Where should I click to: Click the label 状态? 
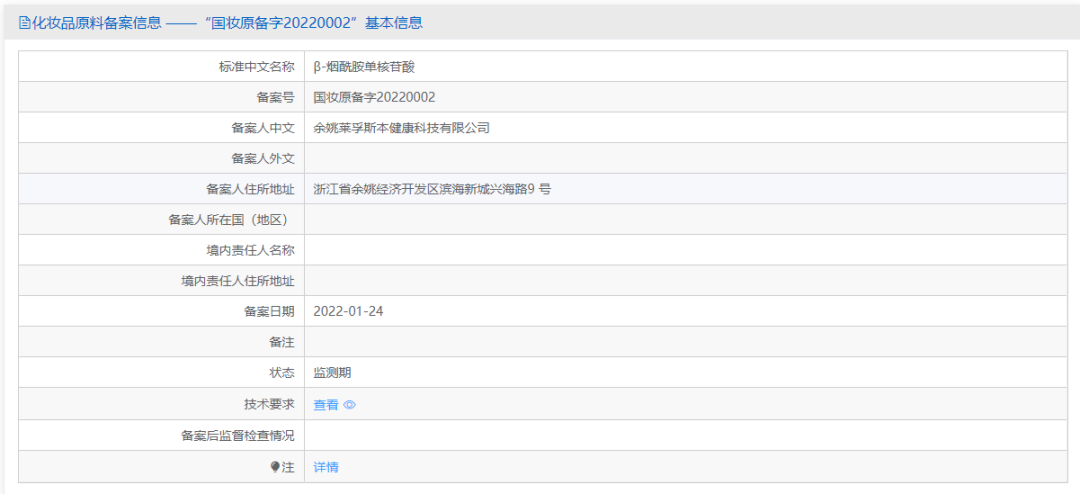coord(282,373)
